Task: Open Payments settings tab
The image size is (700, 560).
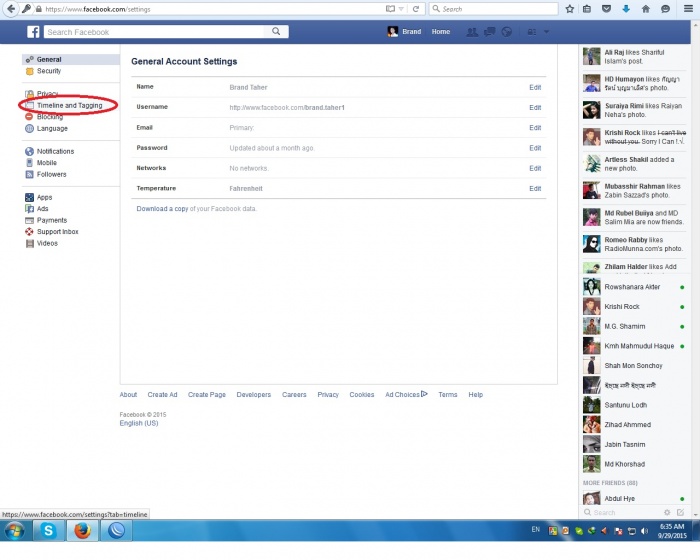Action: coord(52,221)
